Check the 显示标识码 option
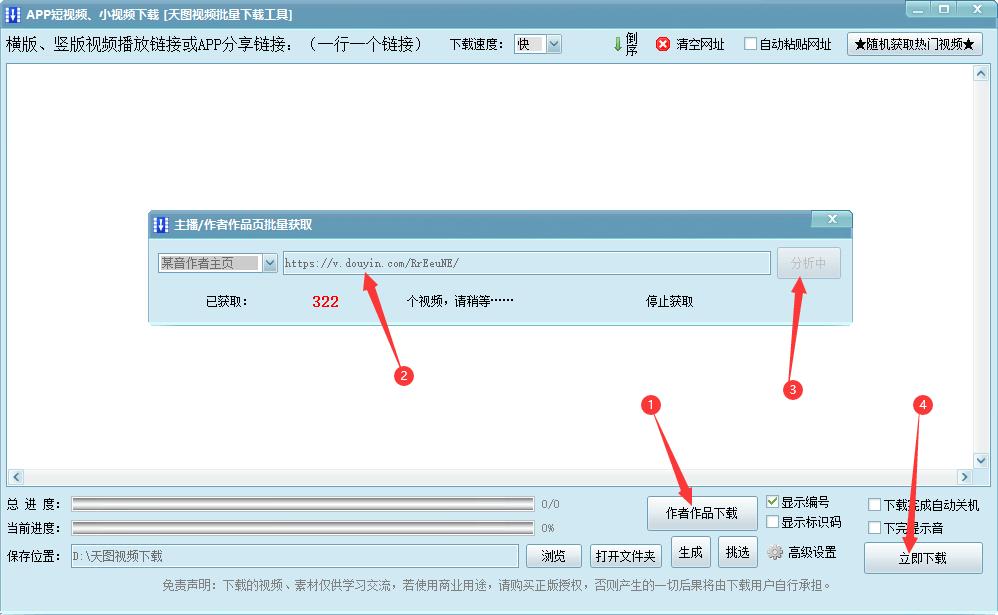The image size is (998, 615). click(772, 522)
